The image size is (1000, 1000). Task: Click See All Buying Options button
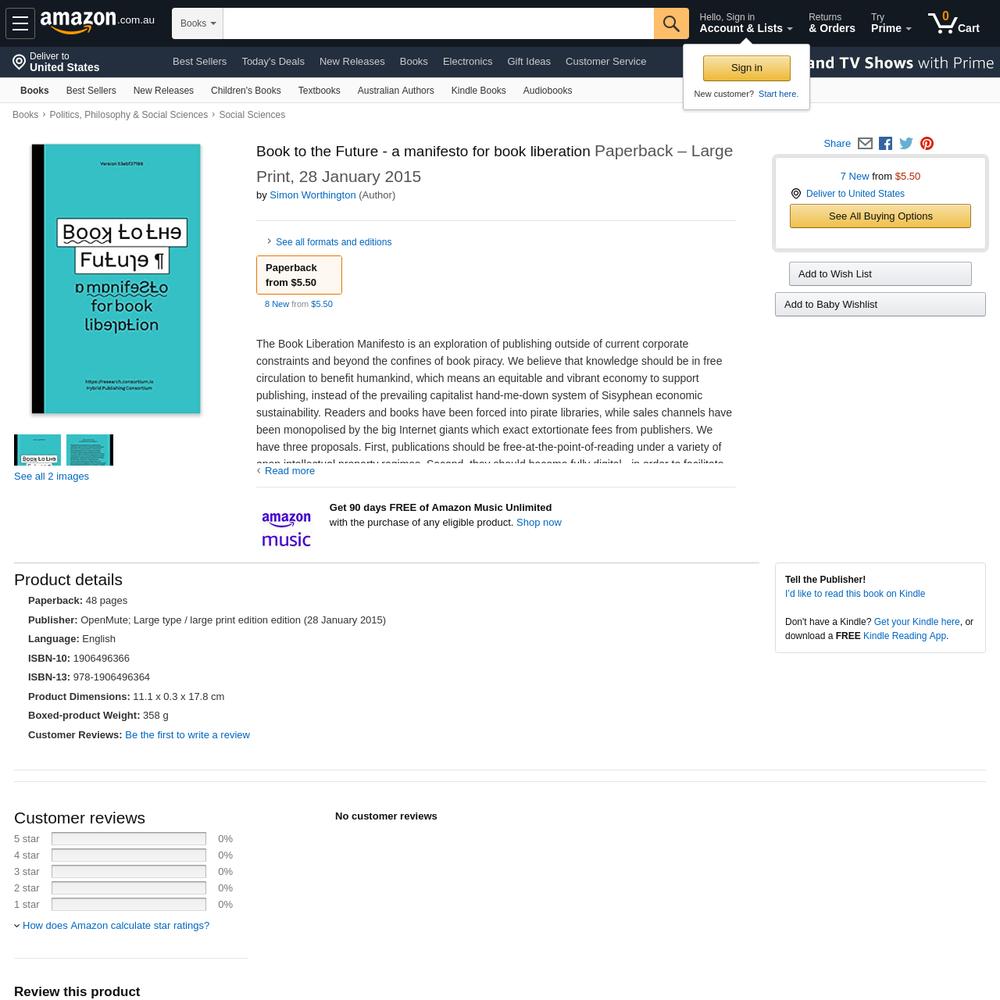pos(880,216)
